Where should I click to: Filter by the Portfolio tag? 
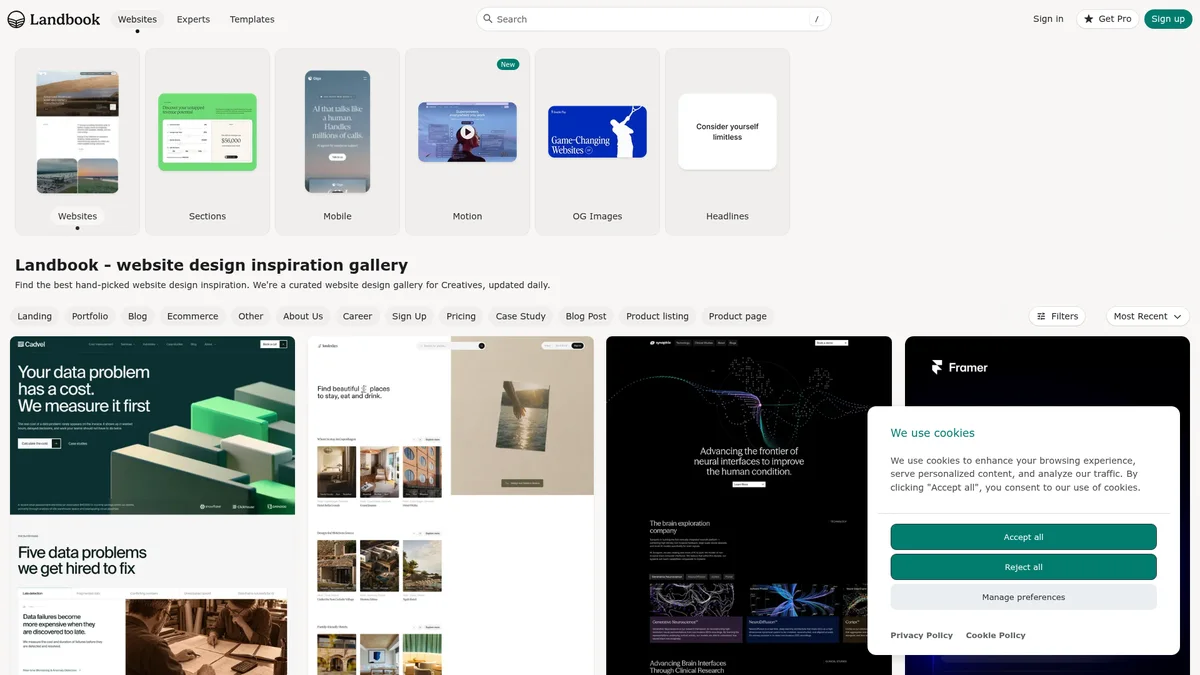tap(90, 316)
